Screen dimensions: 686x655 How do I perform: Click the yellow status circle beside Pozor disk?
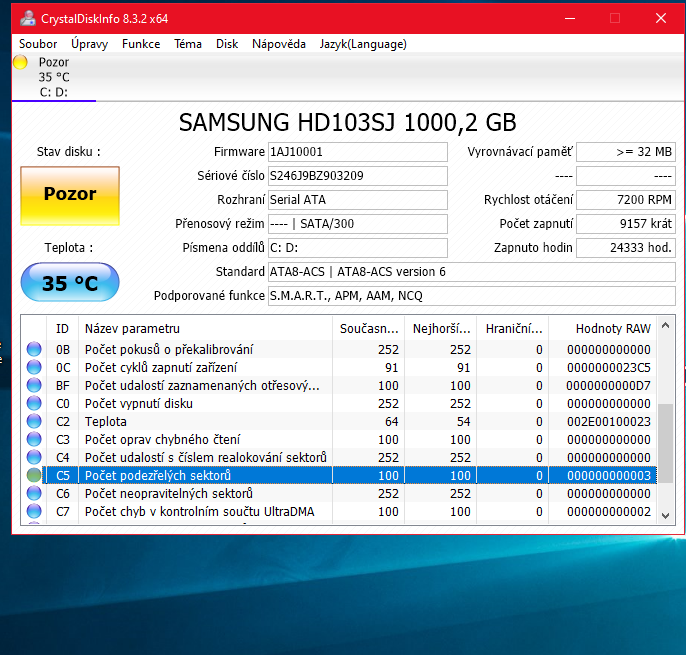tap(20, 63)
